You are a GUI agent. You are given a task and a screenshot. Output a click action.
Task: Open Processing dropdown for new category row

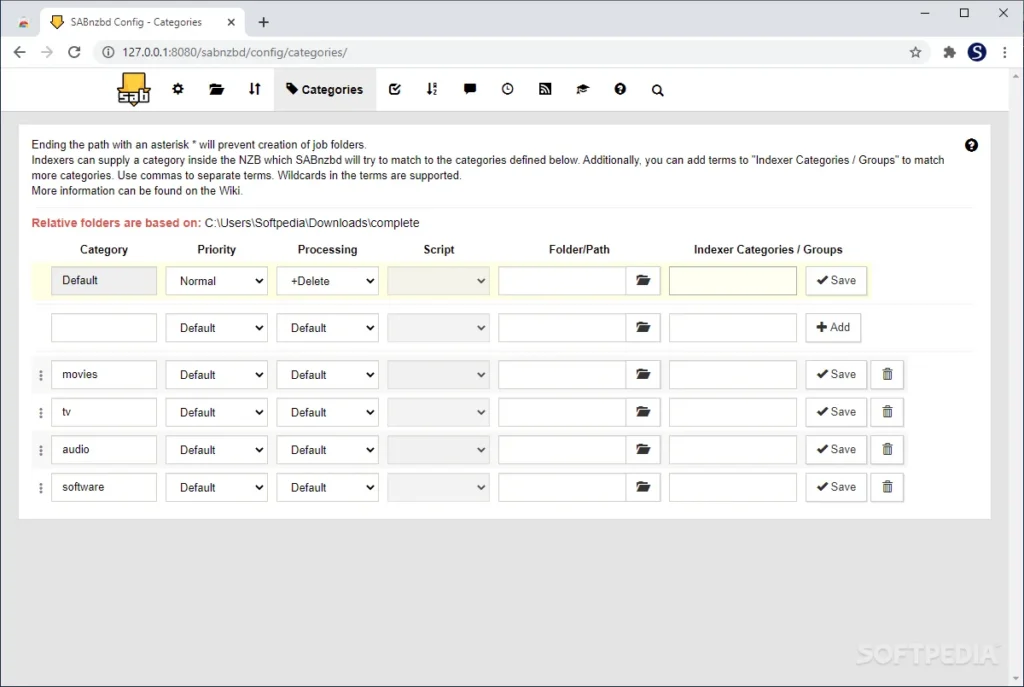click(x=327, y=328)
